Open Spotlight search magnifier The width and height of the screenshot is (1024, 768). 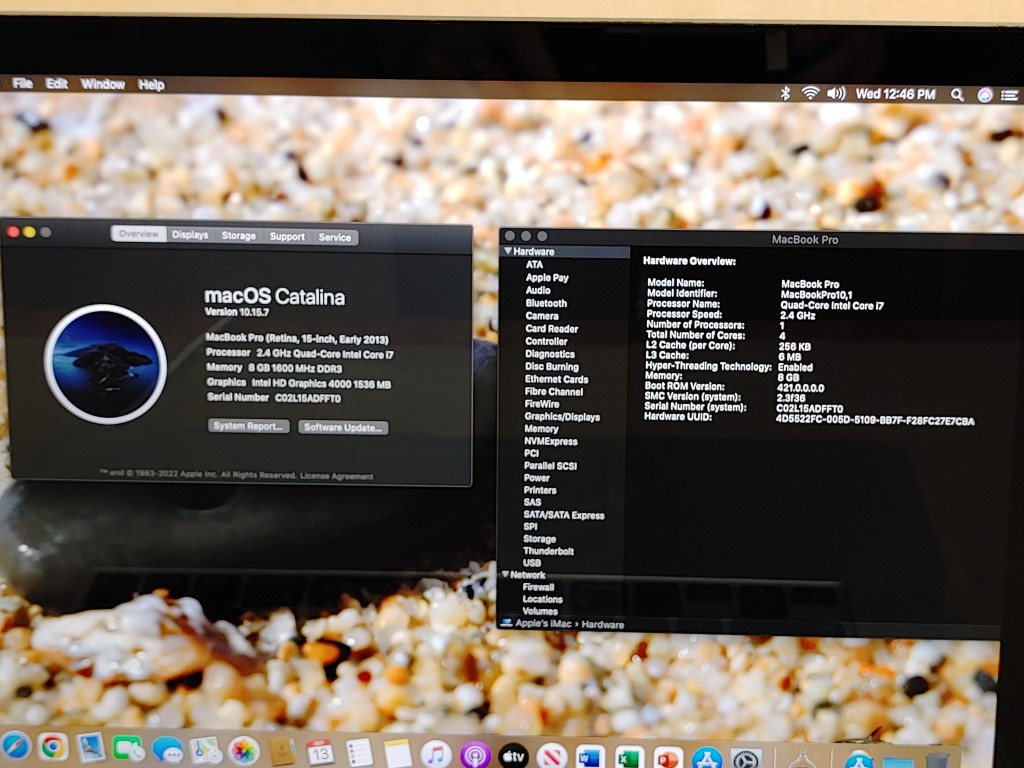point(957,95)
